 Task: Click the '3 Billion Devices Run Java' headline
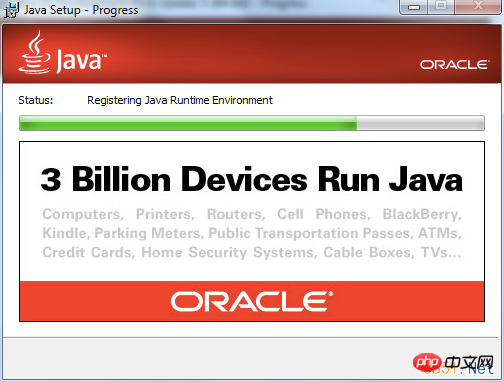(252, 179)
